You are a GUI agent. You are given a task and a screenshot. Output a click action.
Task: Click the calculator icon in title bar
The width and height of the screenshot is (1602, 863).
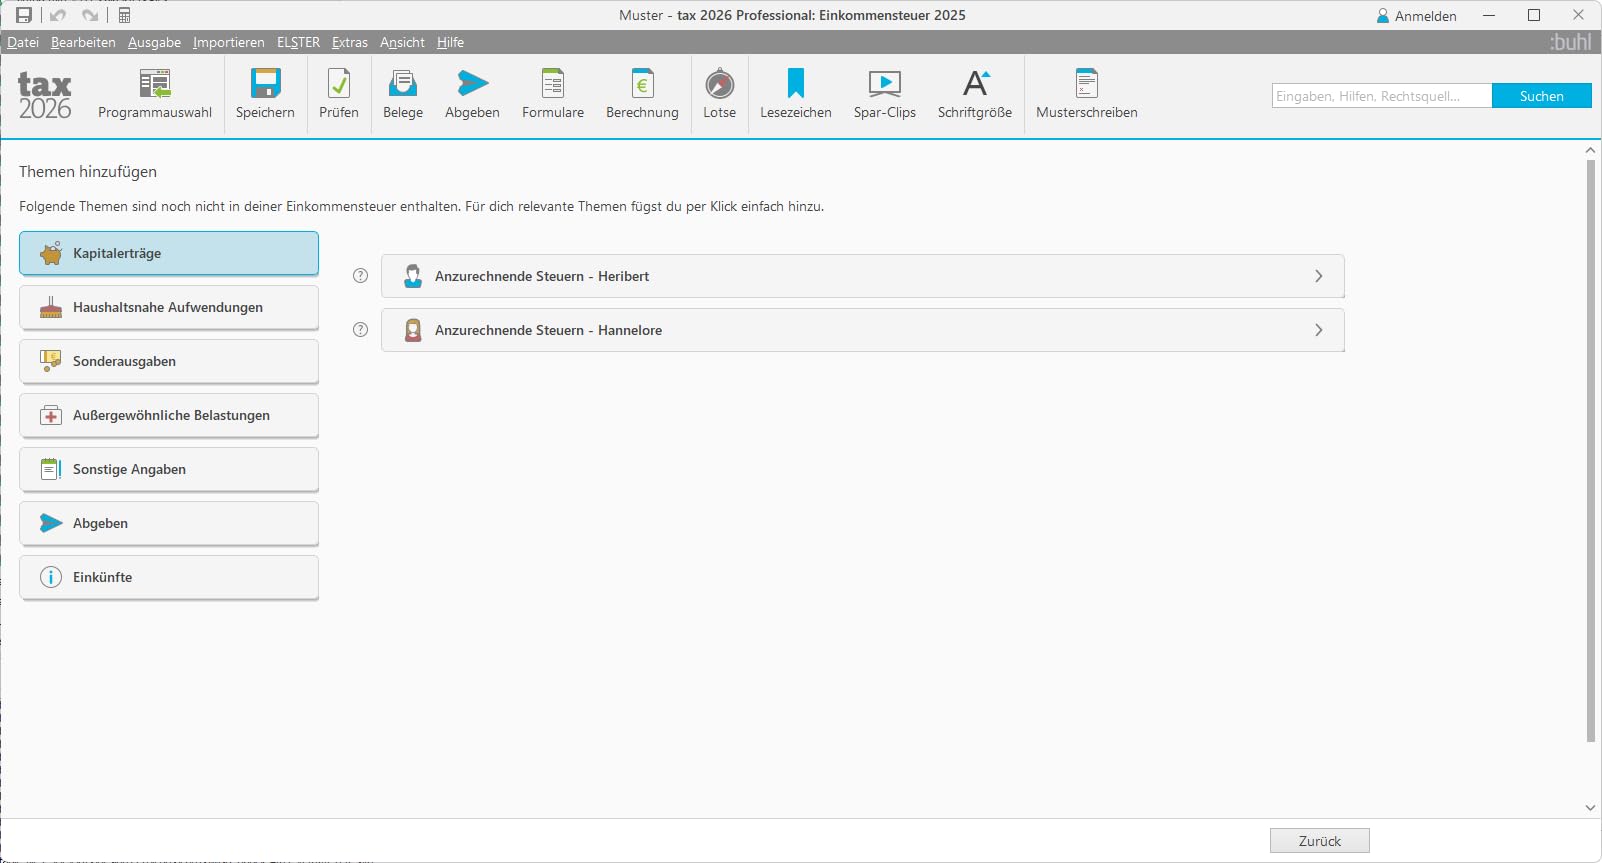pyautogui.click(x=125, y=15)
